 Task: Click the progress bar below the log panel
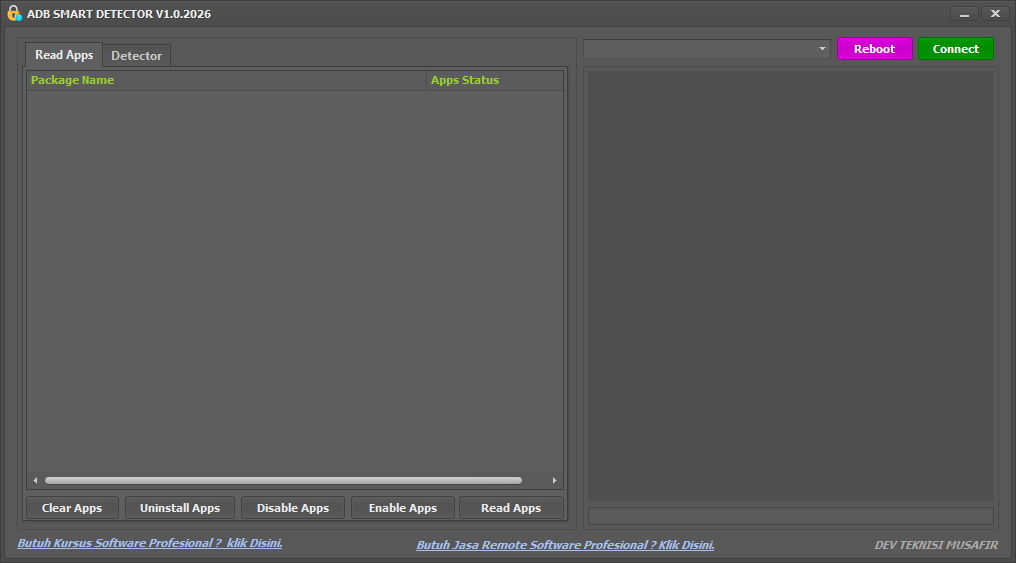(x=790, y=516)
